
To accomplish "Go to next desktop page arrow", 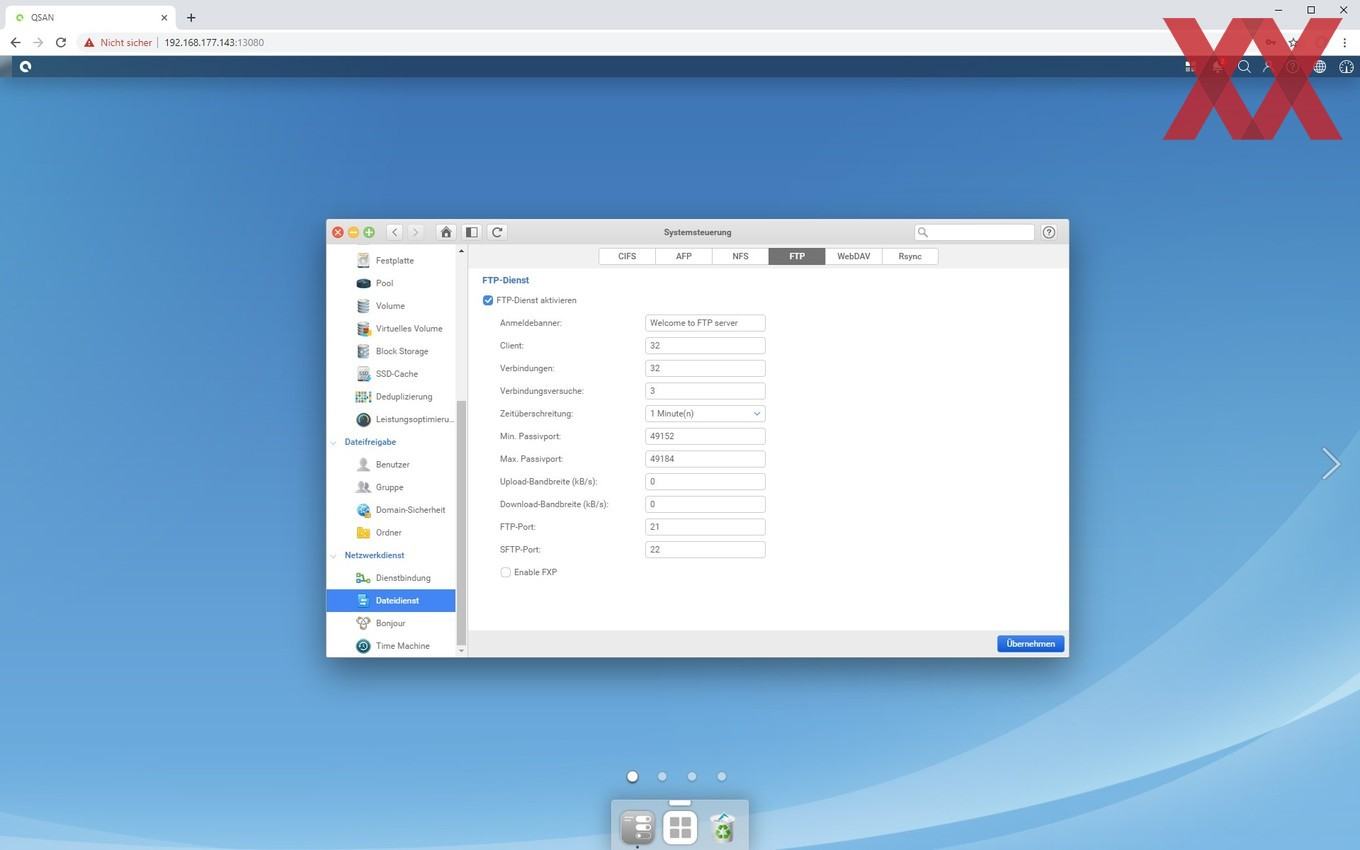I will pos(1330,463).
